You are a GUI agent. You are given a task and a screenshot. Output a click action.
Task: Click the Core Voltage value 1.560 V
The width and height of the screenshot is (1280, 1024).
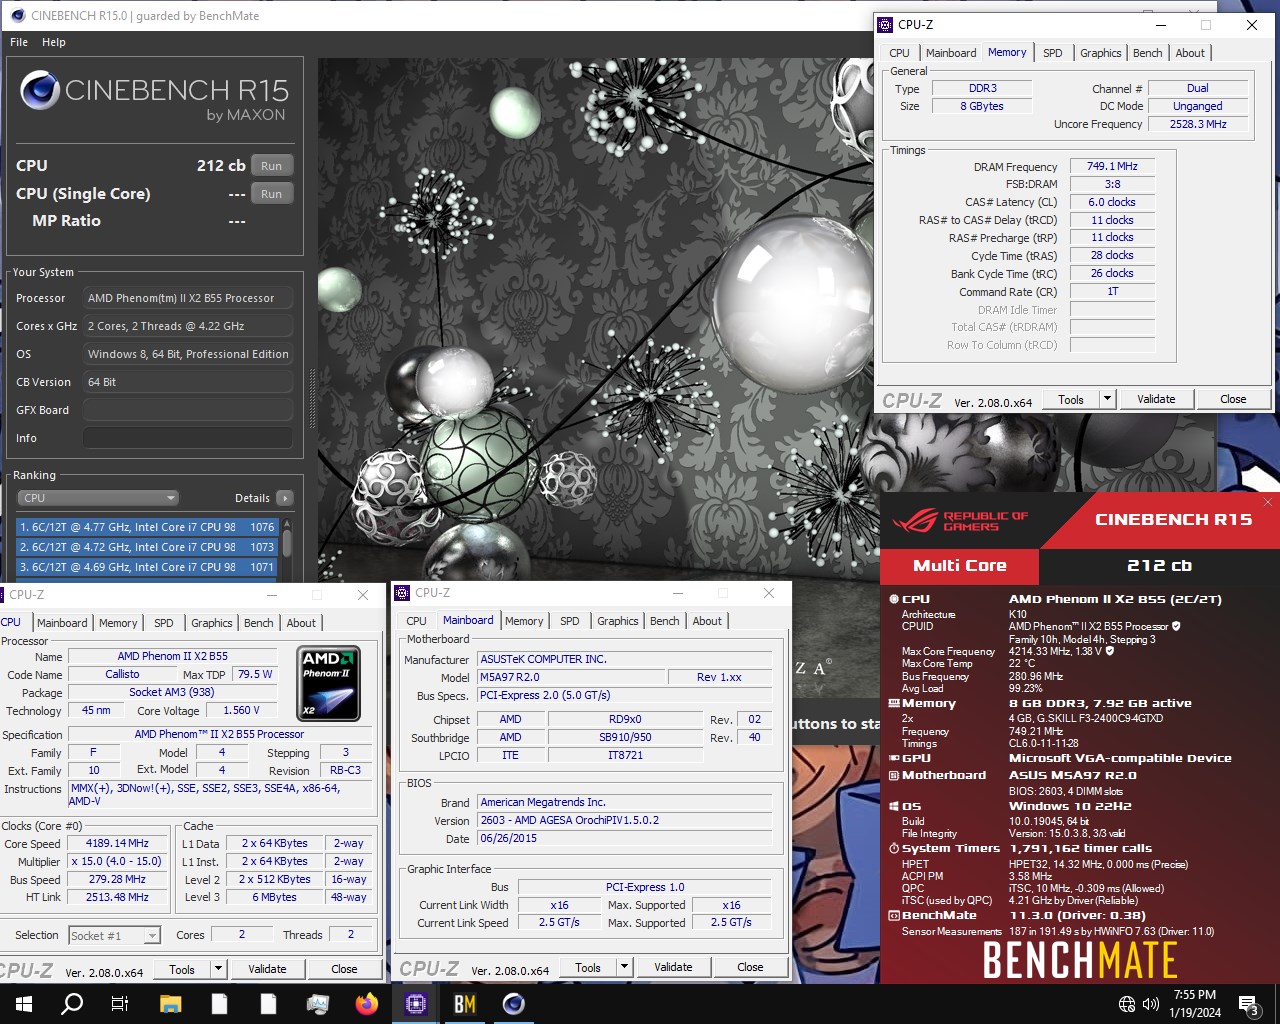coord(241,710)
